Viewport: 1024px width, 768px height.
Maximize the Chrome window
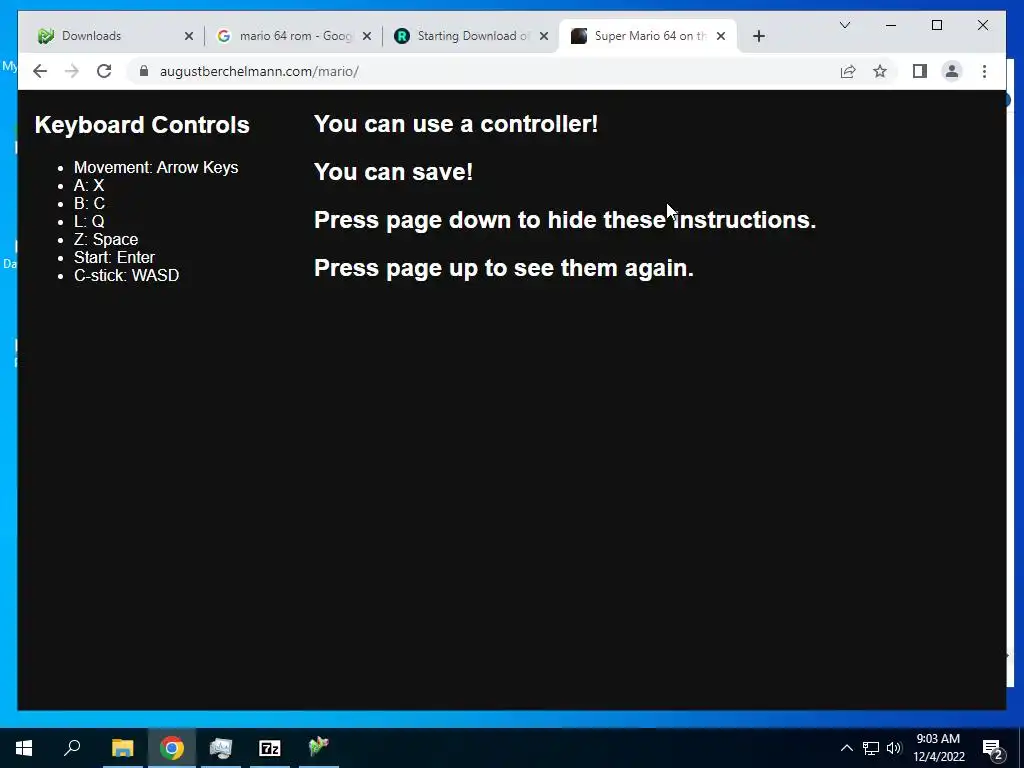pyautogui.click(x=936, y=25)
